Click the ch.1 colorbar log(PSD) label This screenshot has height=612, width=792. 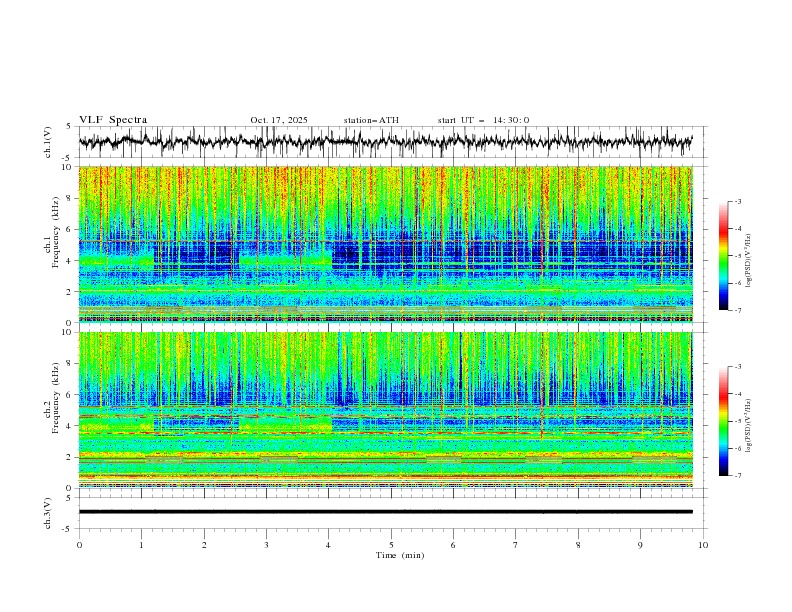point(748,261)
